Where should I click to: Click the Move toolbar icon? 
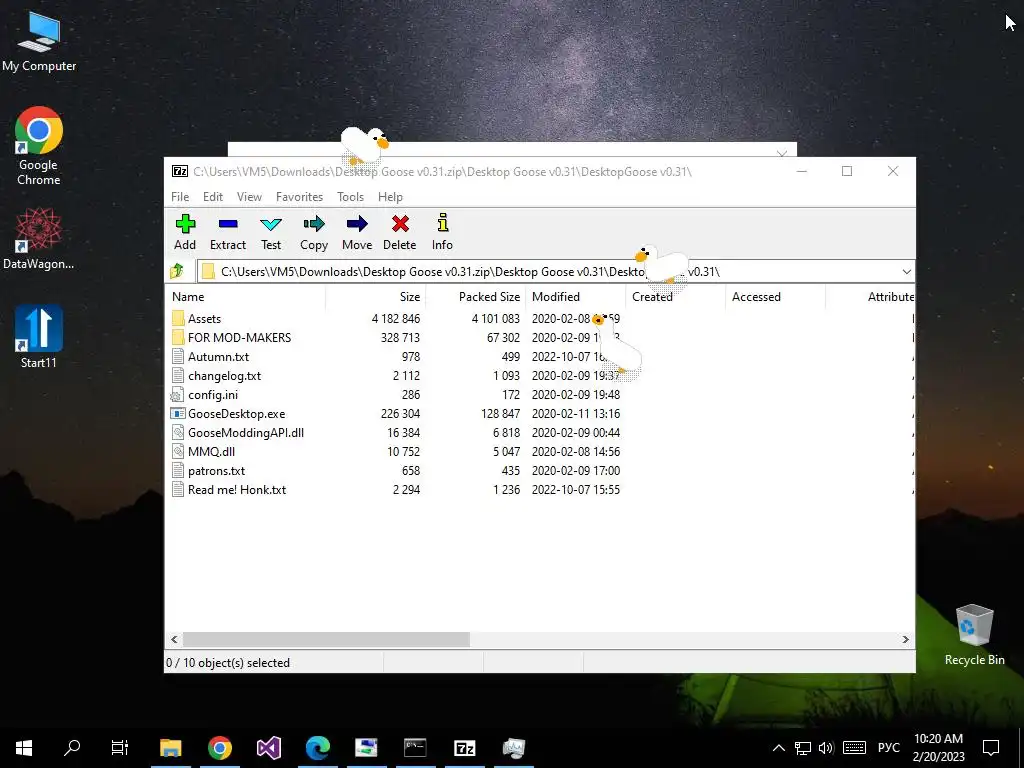(x=357, y=224)
